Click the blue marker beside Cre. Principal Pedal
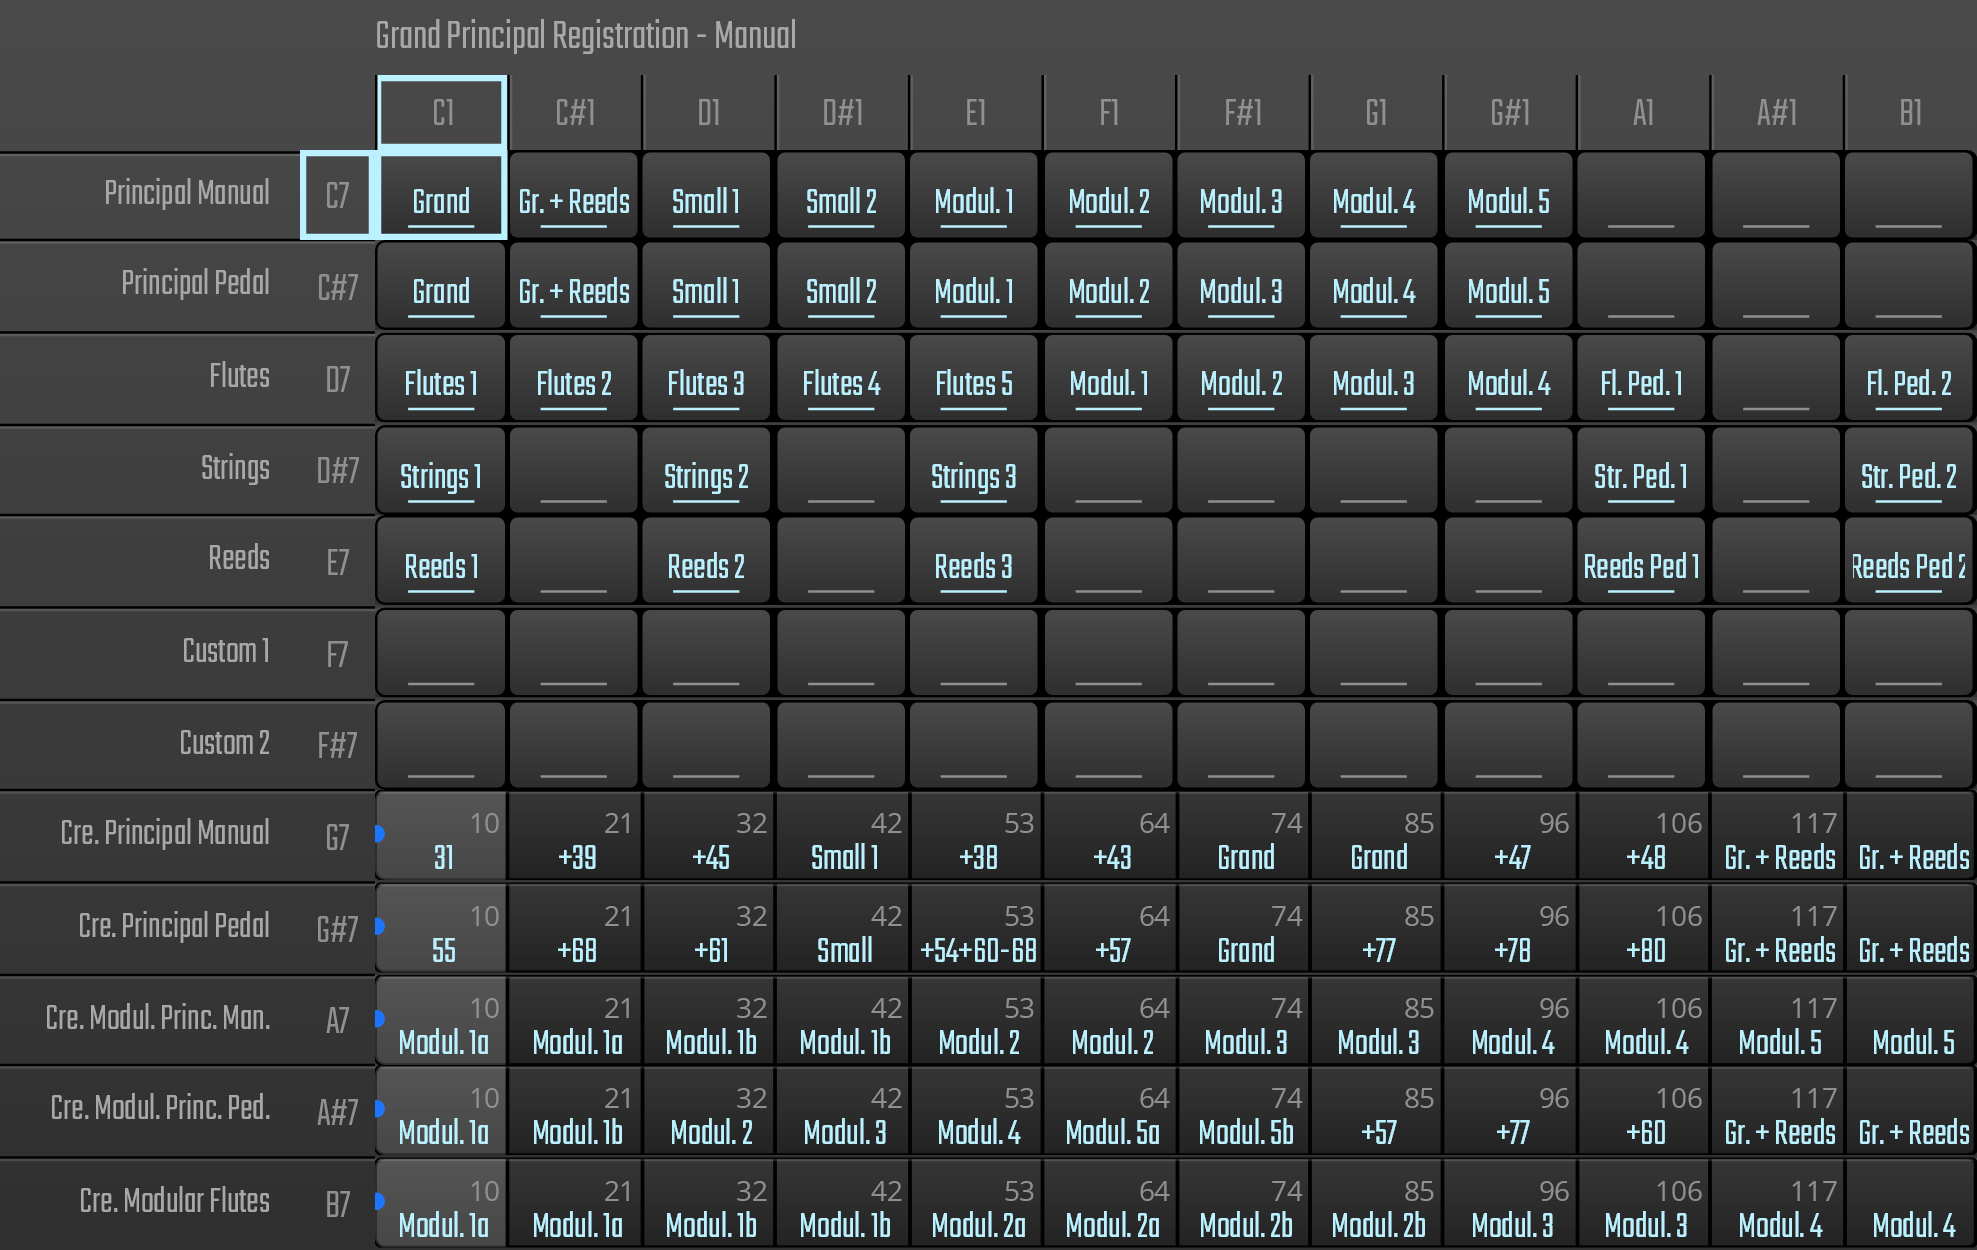The image size is (1977, 1250). [380, 926]
